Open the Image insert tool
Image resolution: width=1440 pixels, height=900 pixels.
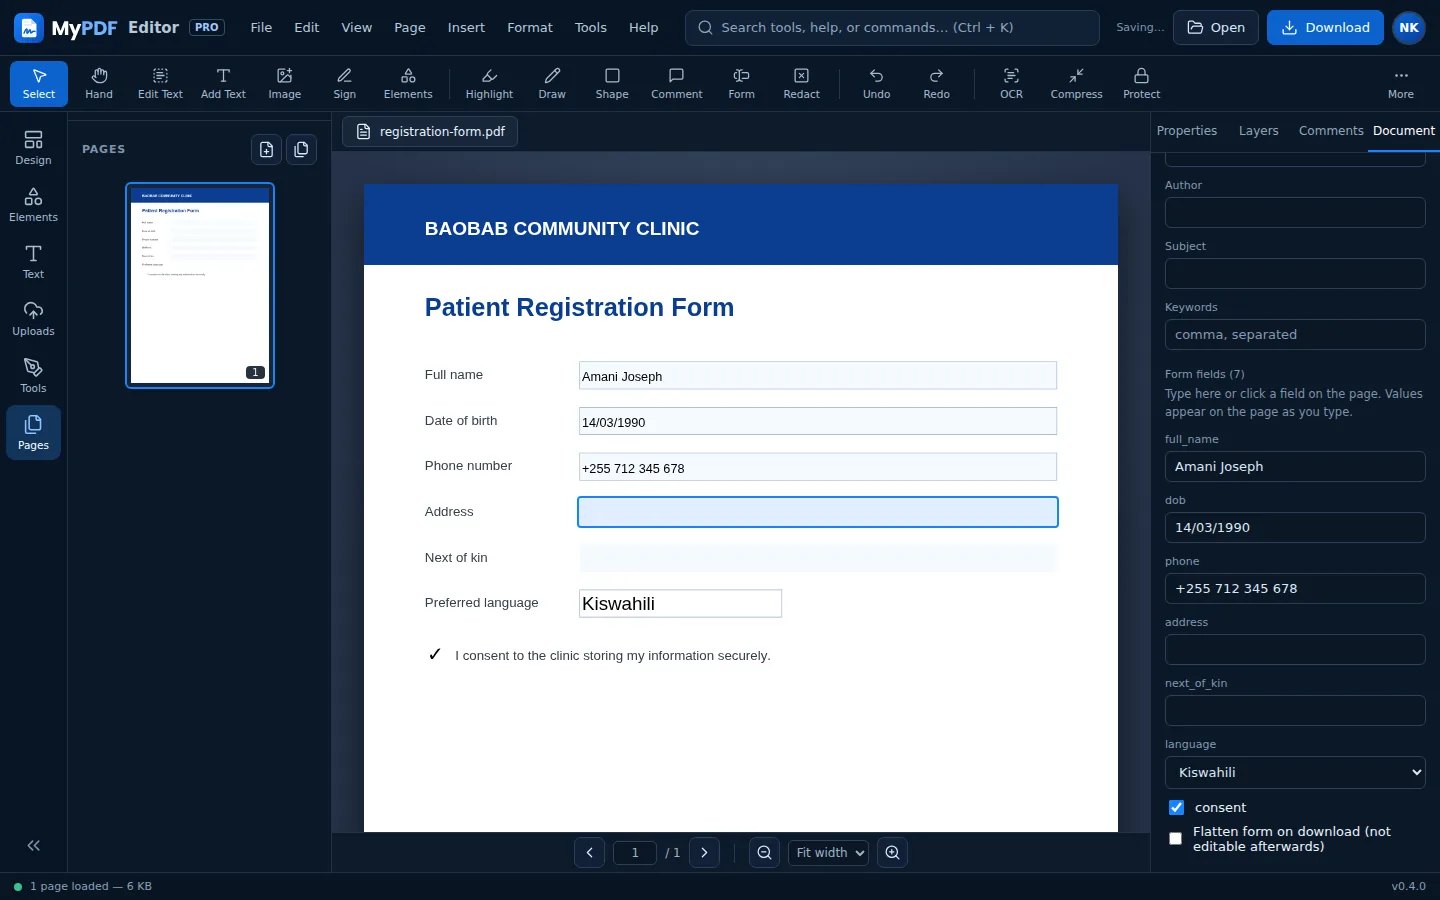[285, 83]
